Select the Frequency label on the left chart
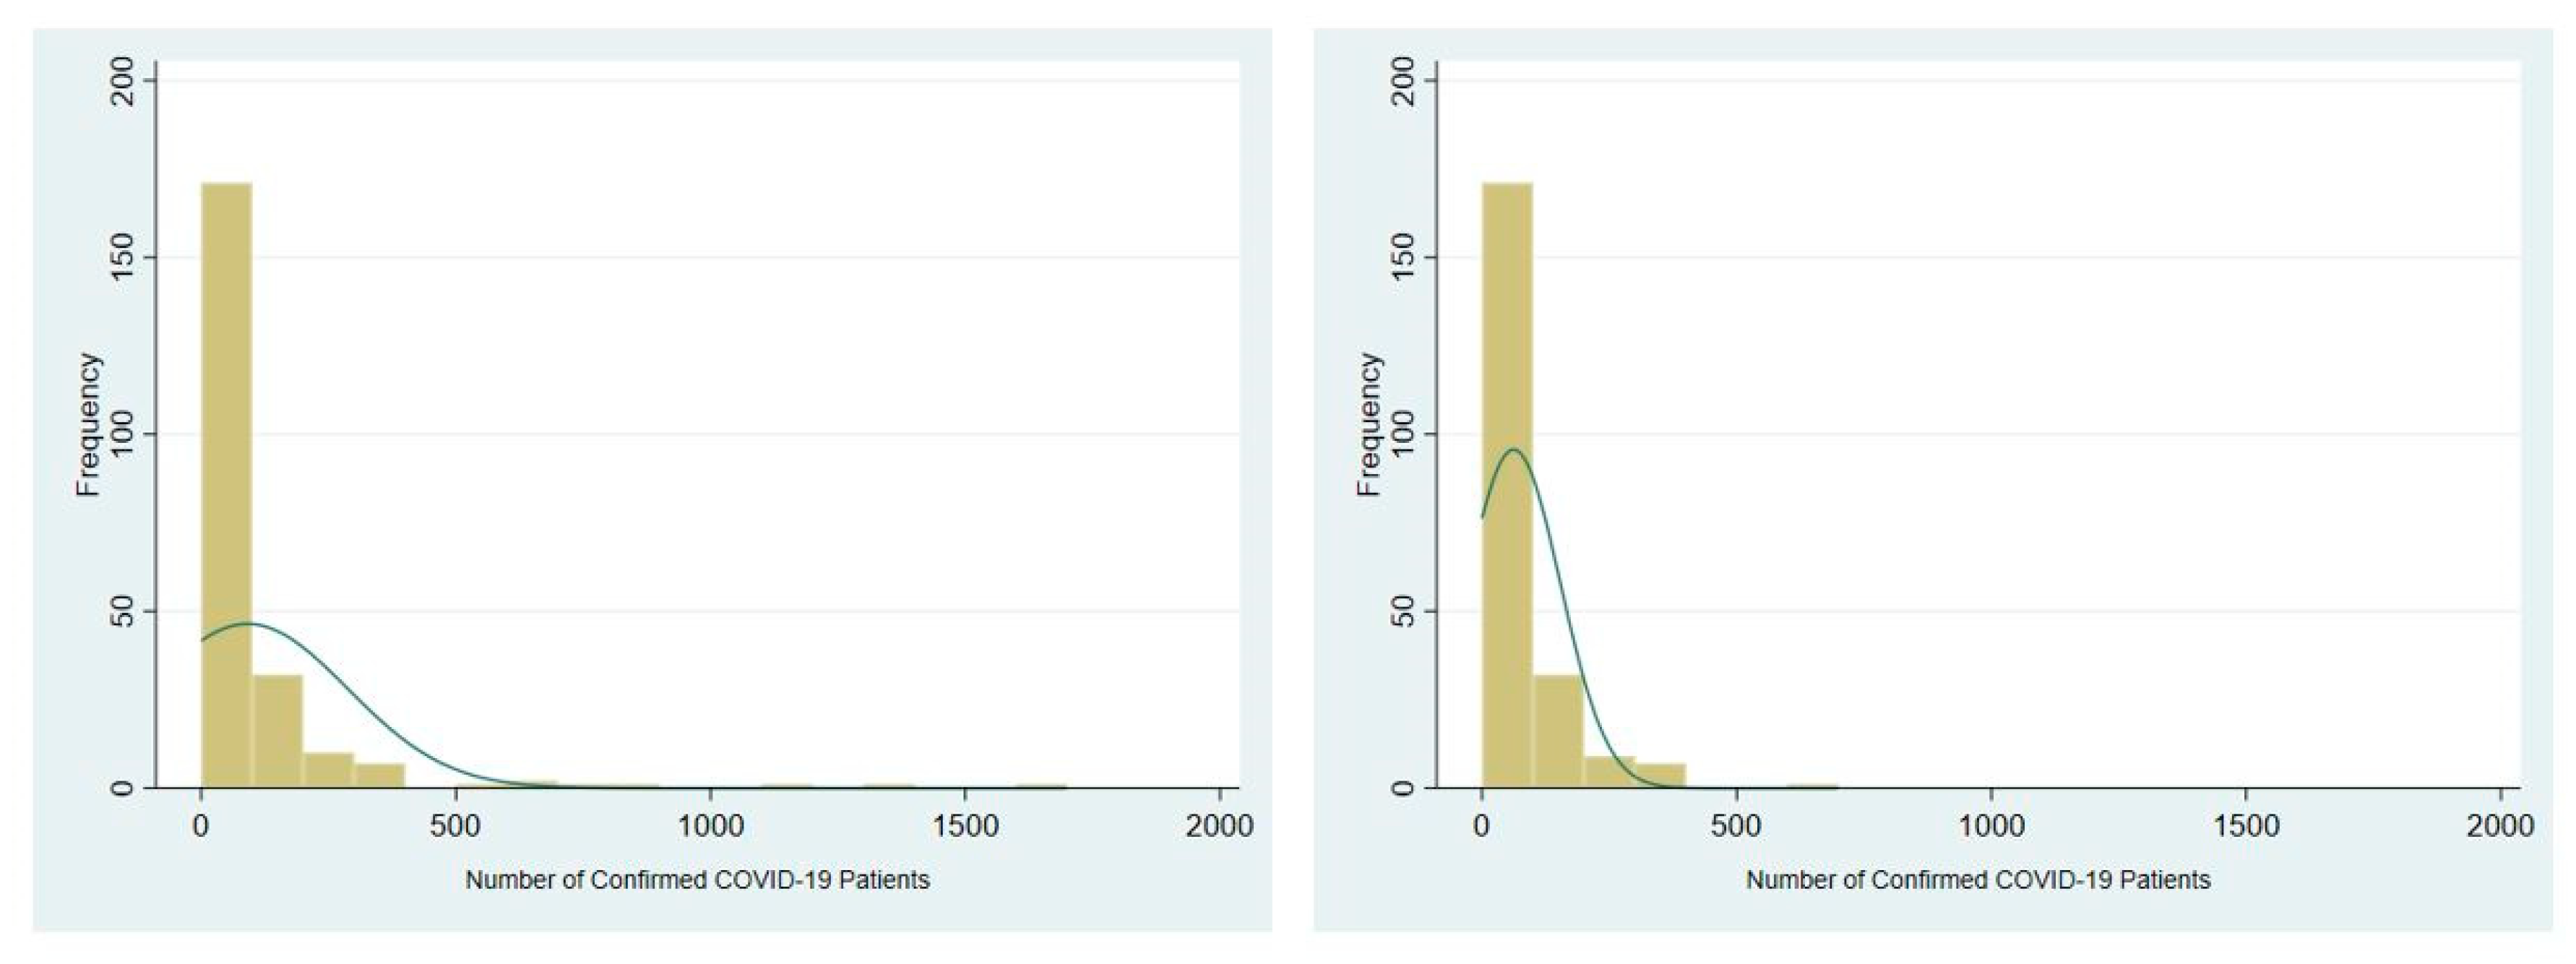Viewport: 2576px width, 964px height. pyautogui.click(x=89, y=424)
